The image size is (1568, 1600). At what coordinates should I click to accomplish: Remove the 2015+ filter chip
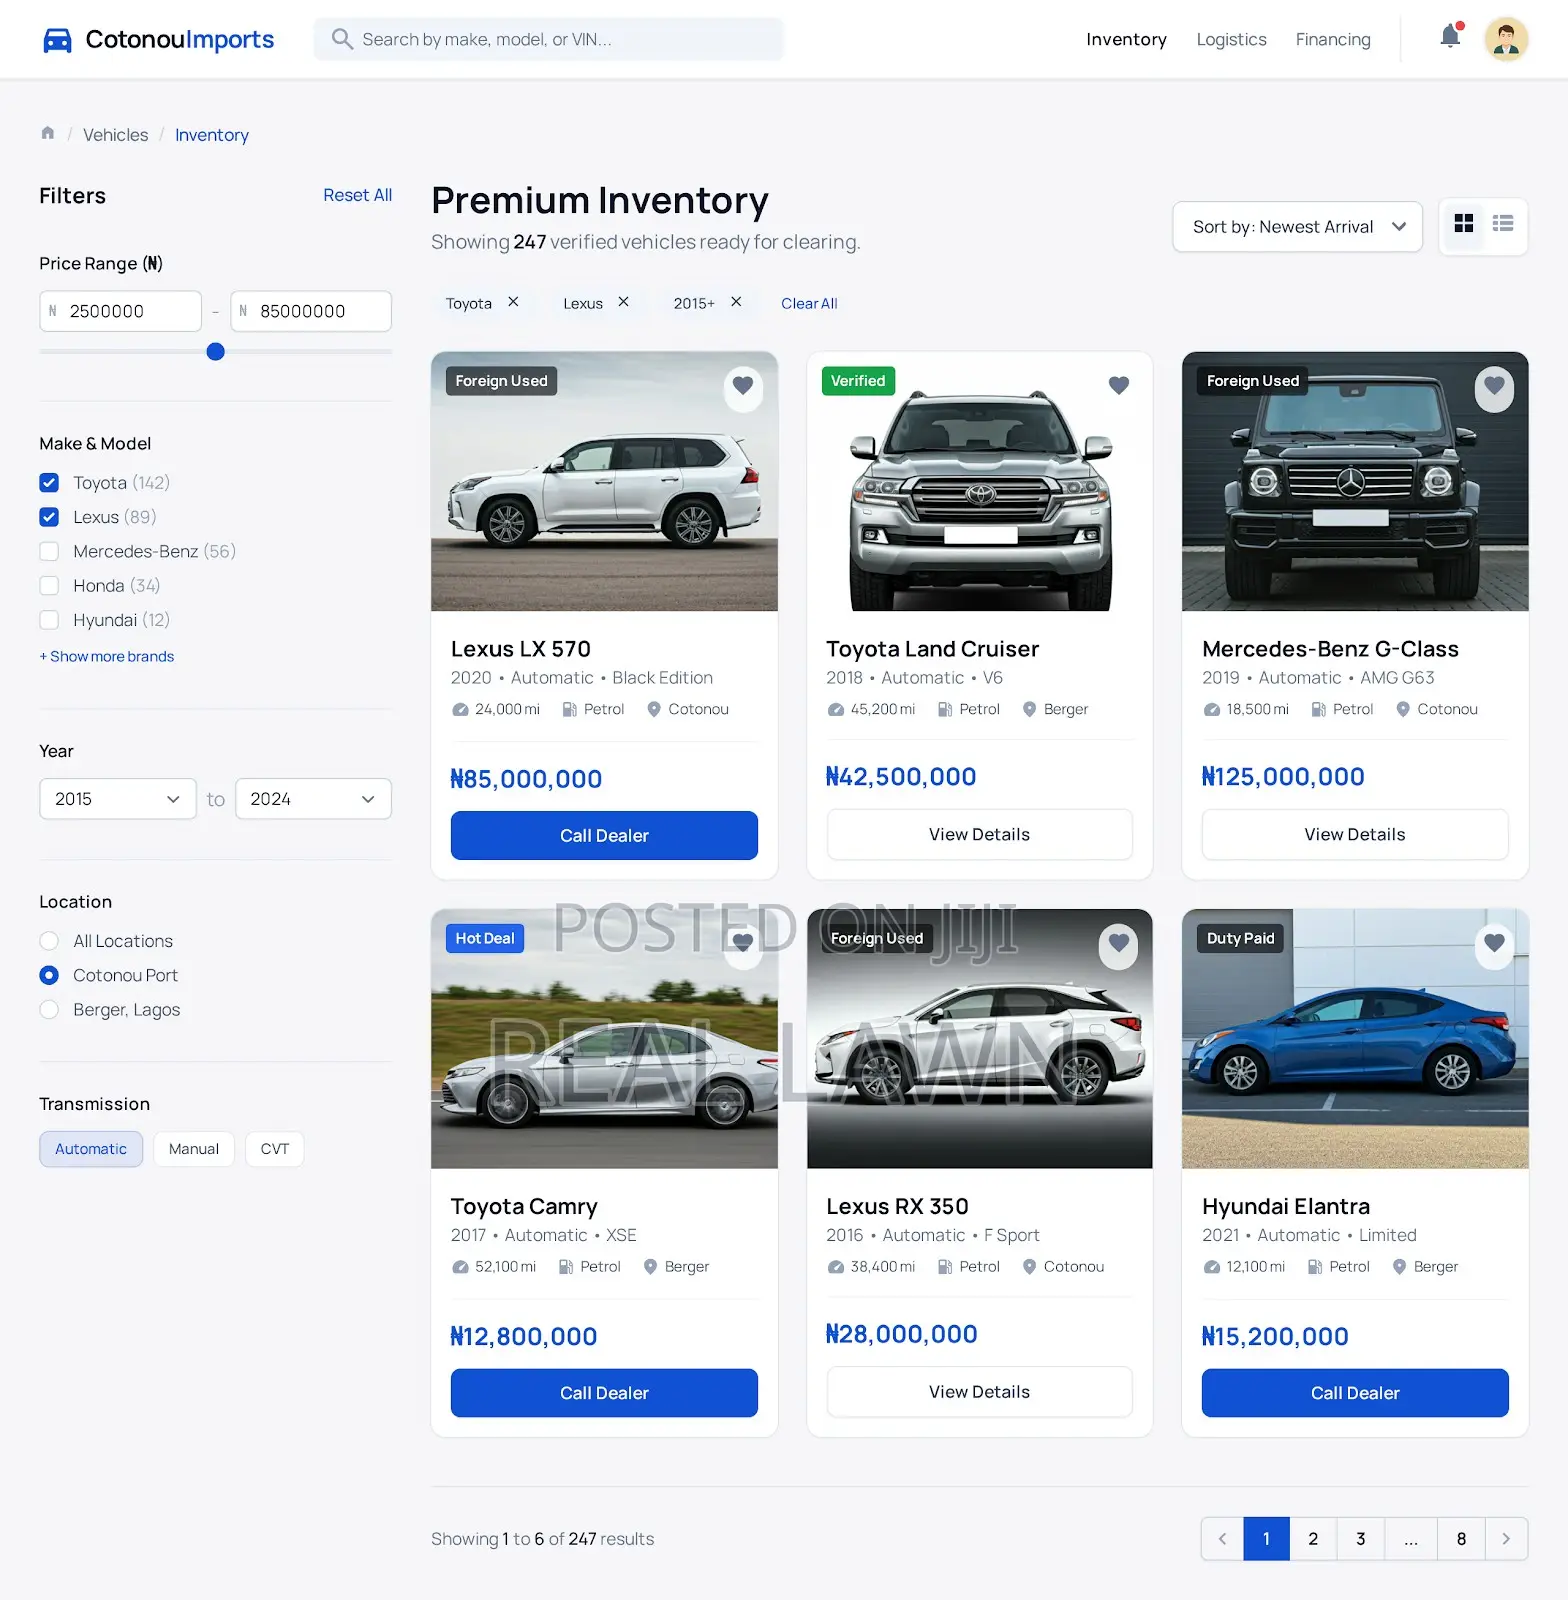click(736, 302)
